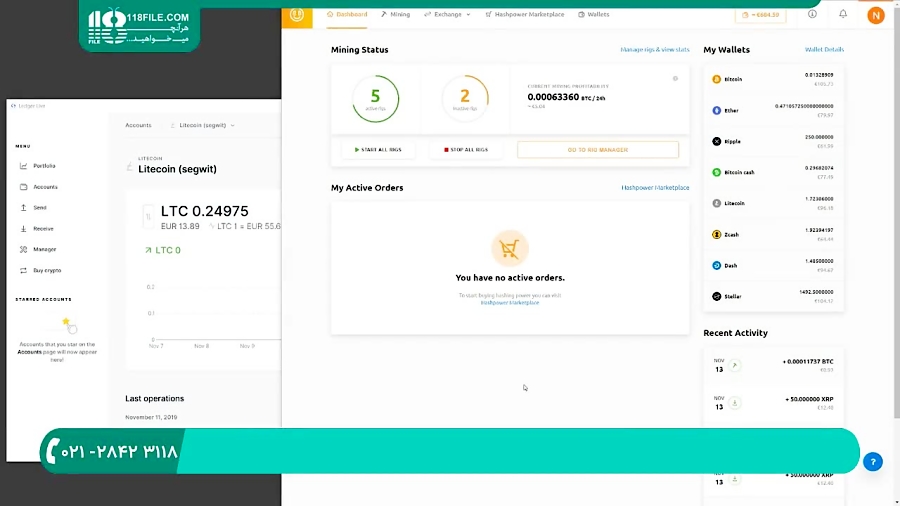This screenshot has width=900, height=506.
Task: Follow the Hashpower Marketplace link under no active orders
Action: 510,303
